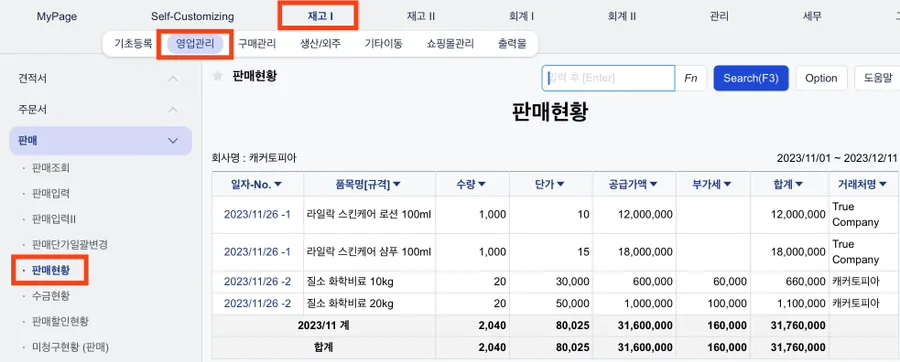
Task: Open the 일자-No. column sort dropdown
Action: [x=278, y=184]
